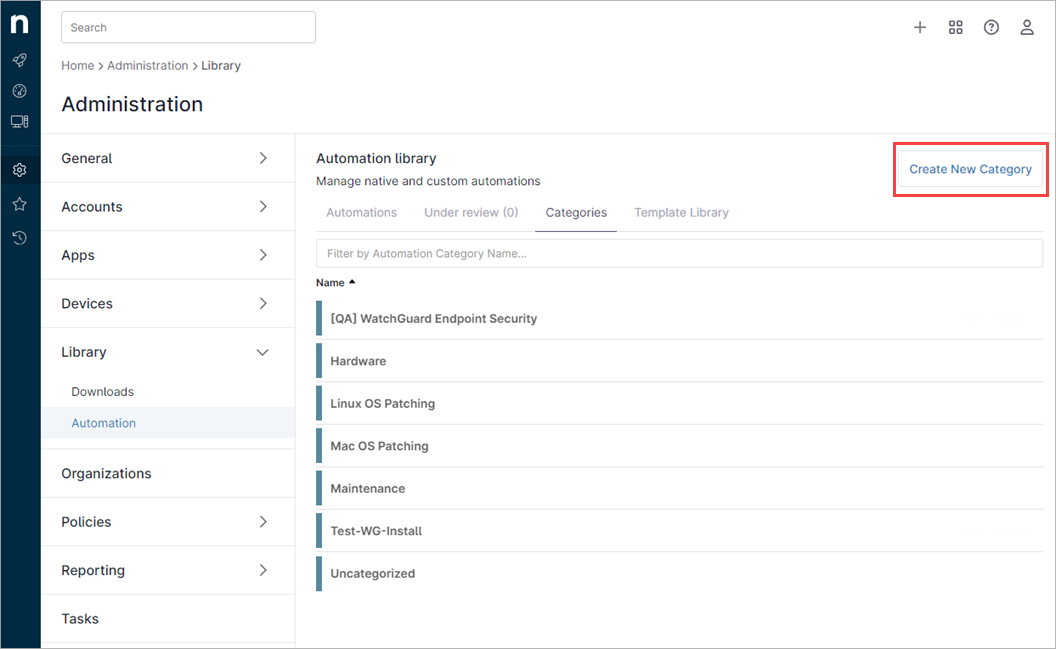Open the NinjaOne home logo
The width and height of the screenshot is (1056, 649).
pyautogui.click(x=20, y=24)
